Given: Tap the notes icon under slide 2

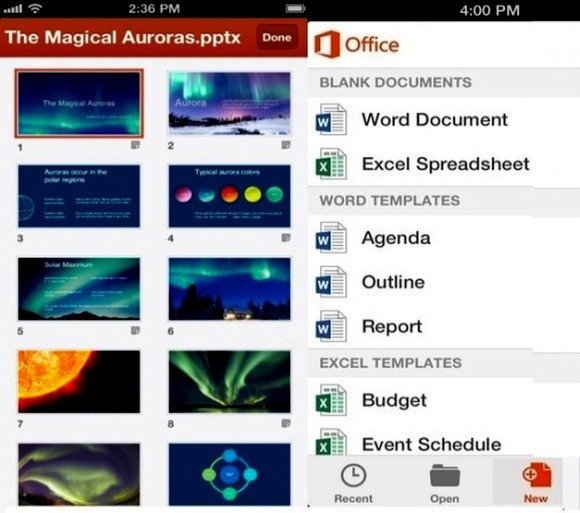Looking at the screenshot, I should 286,145.
